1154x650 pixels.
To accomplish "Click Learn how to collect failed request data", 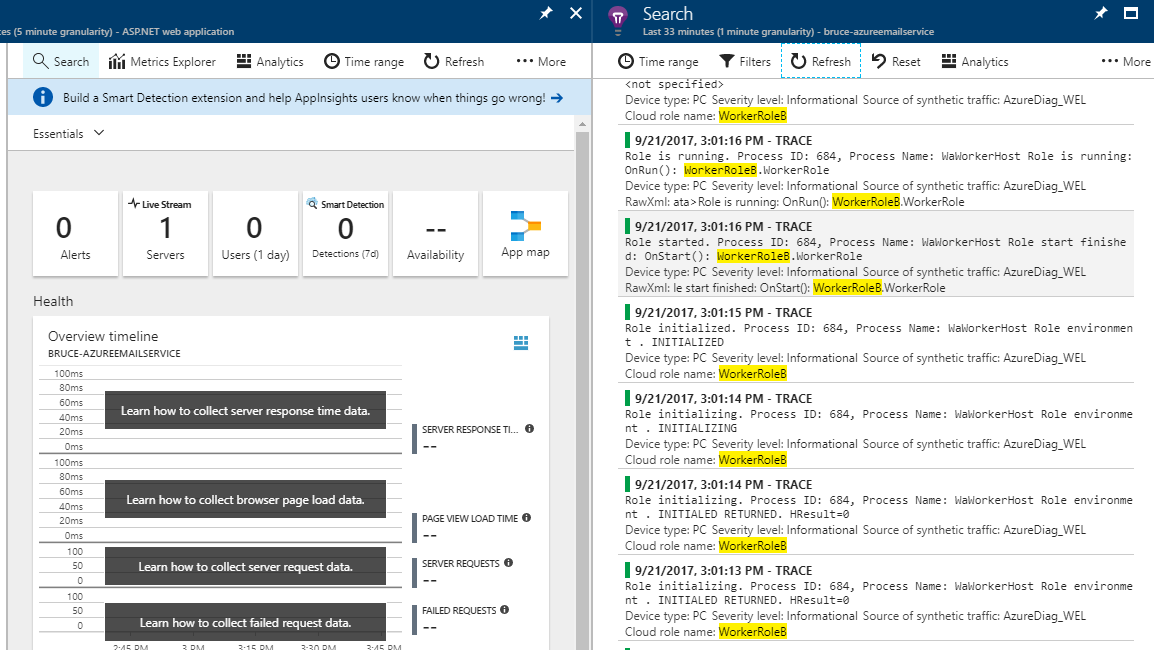I will pos(245,623).
